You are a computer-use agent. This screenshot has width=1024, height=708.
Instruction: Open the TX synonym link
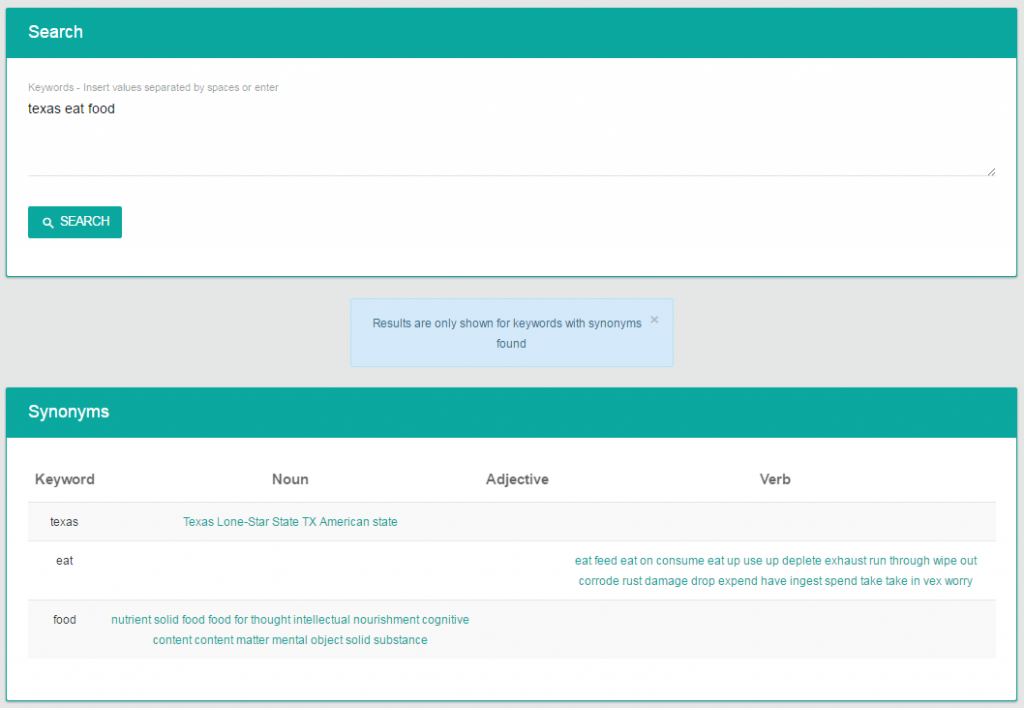click(x=309, y=522)
